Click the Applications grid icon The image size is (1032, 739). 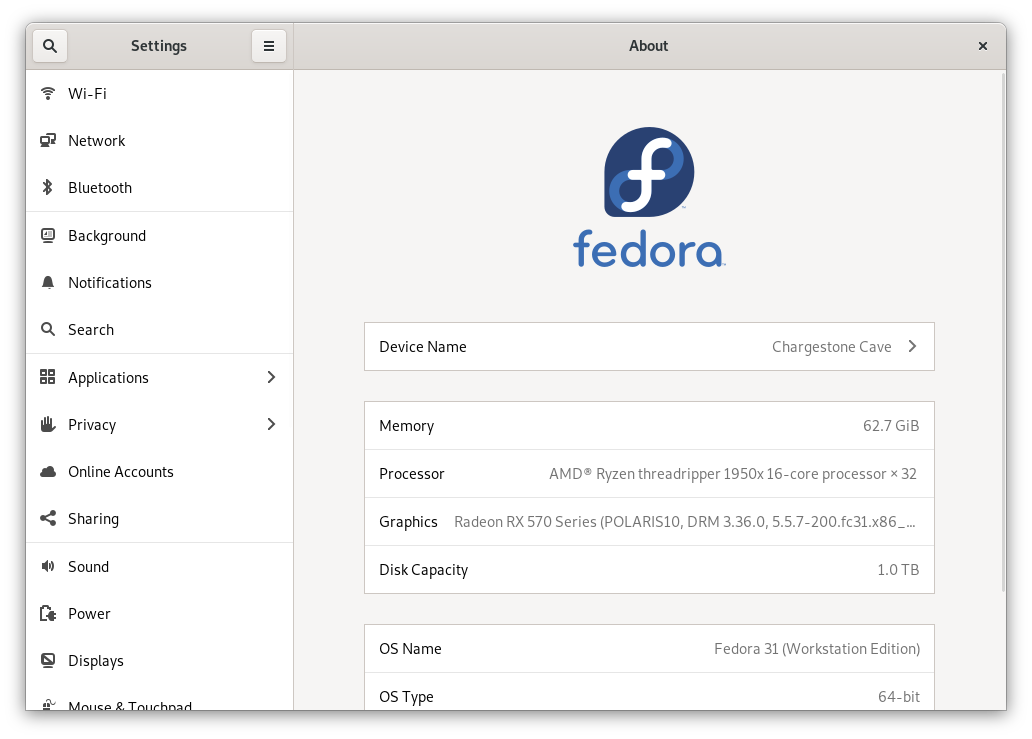tap(47, 377)
